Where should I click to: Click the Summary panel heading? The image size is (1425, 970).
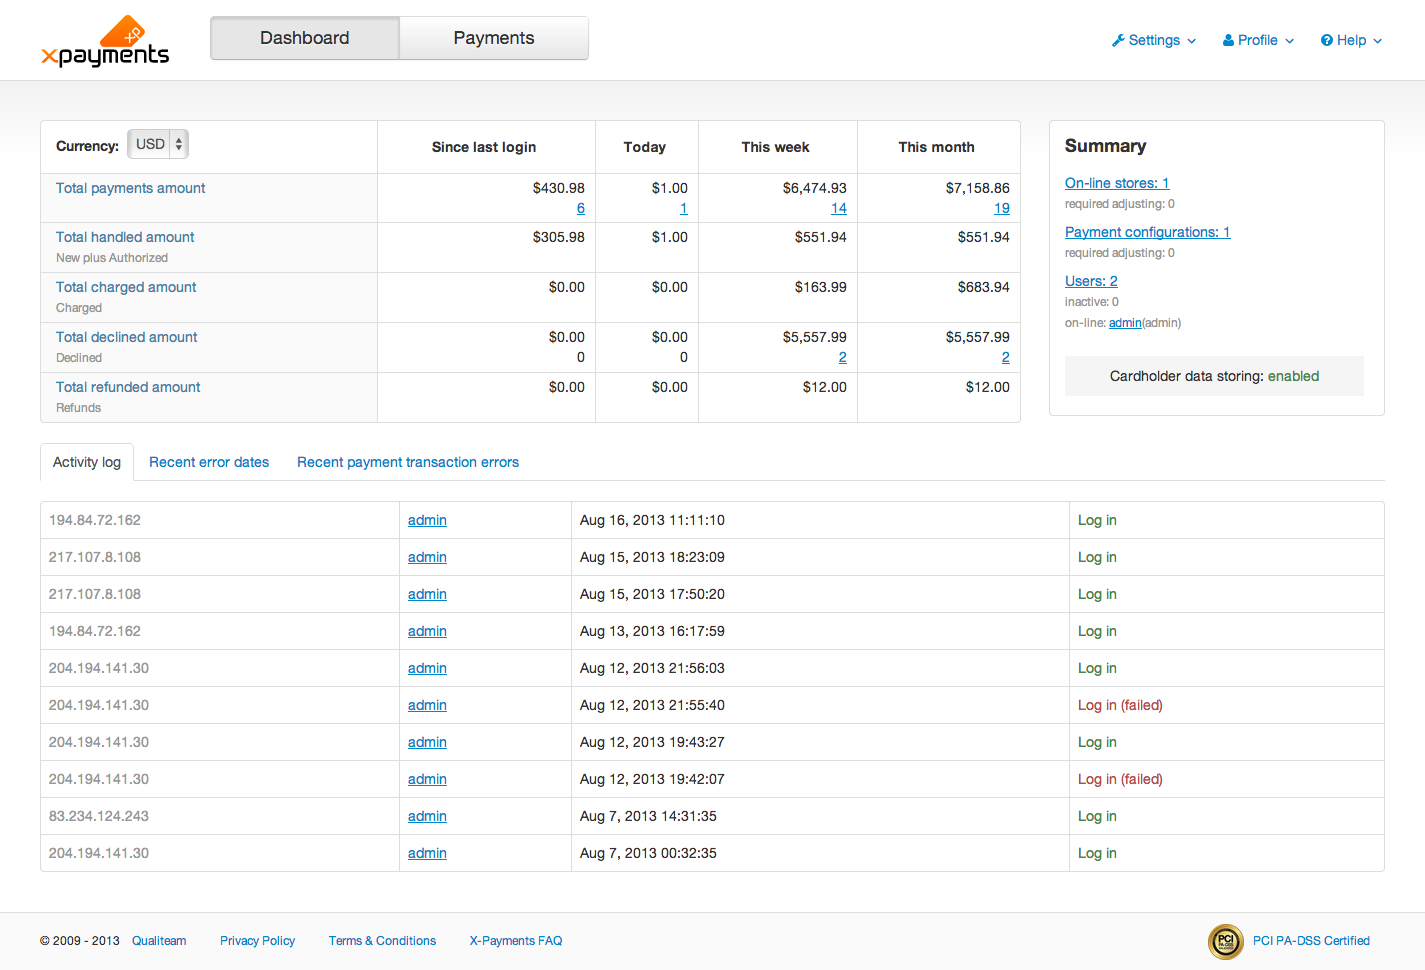1105,146
